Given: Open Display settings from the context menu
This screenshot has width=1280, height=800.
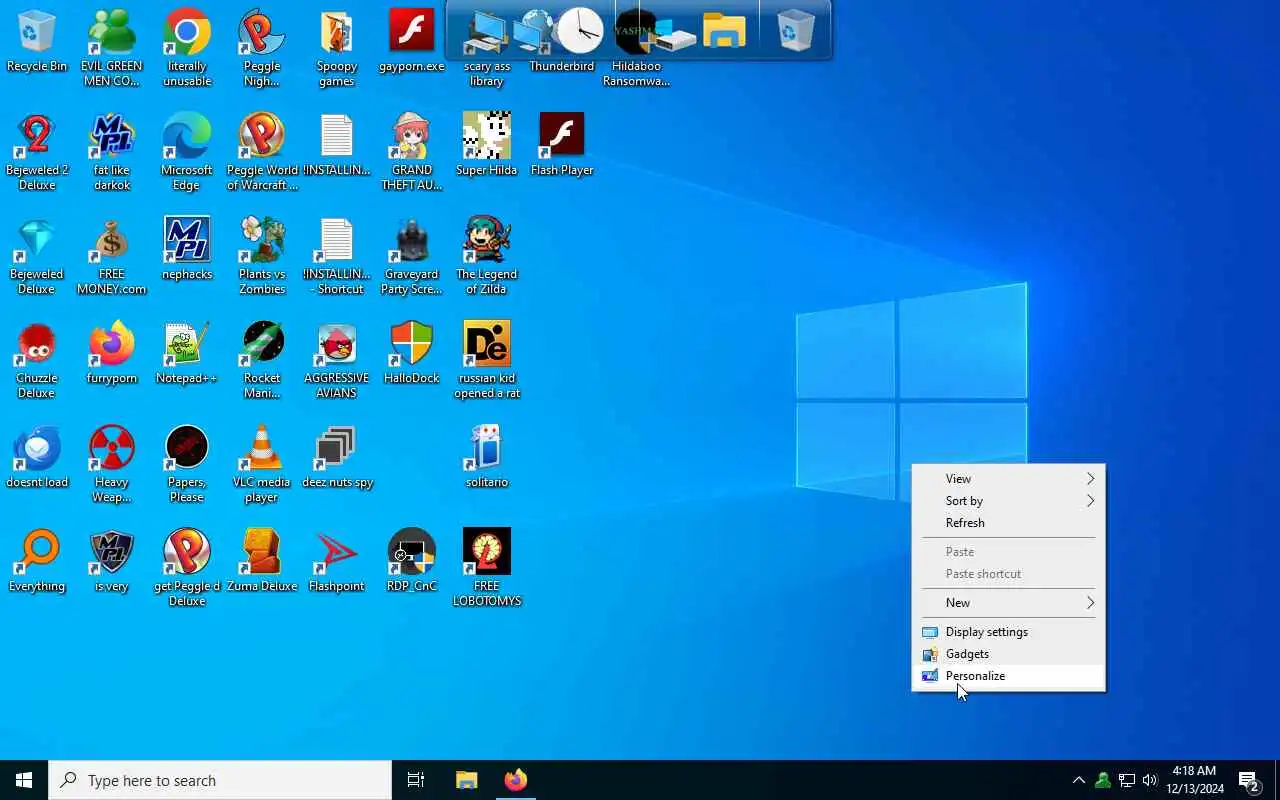Looking at the screenshot, I should click(x=1009, y=632).
